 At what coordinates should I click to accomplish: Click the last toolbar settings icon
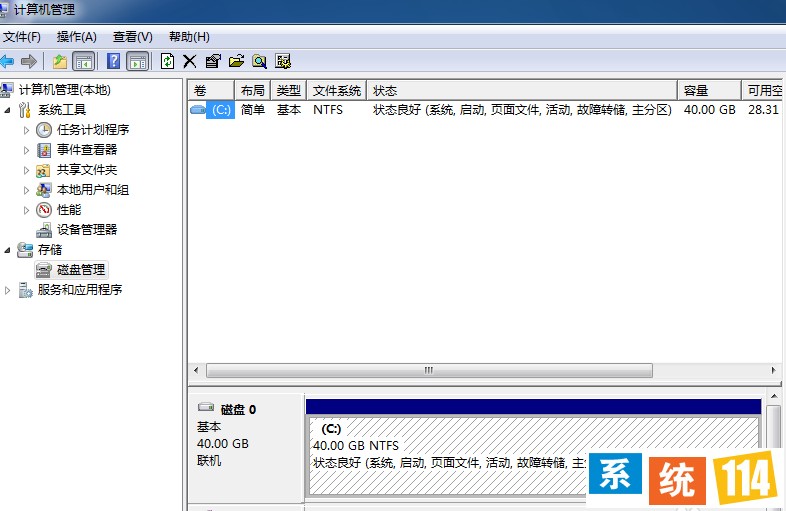click(283, 62)
